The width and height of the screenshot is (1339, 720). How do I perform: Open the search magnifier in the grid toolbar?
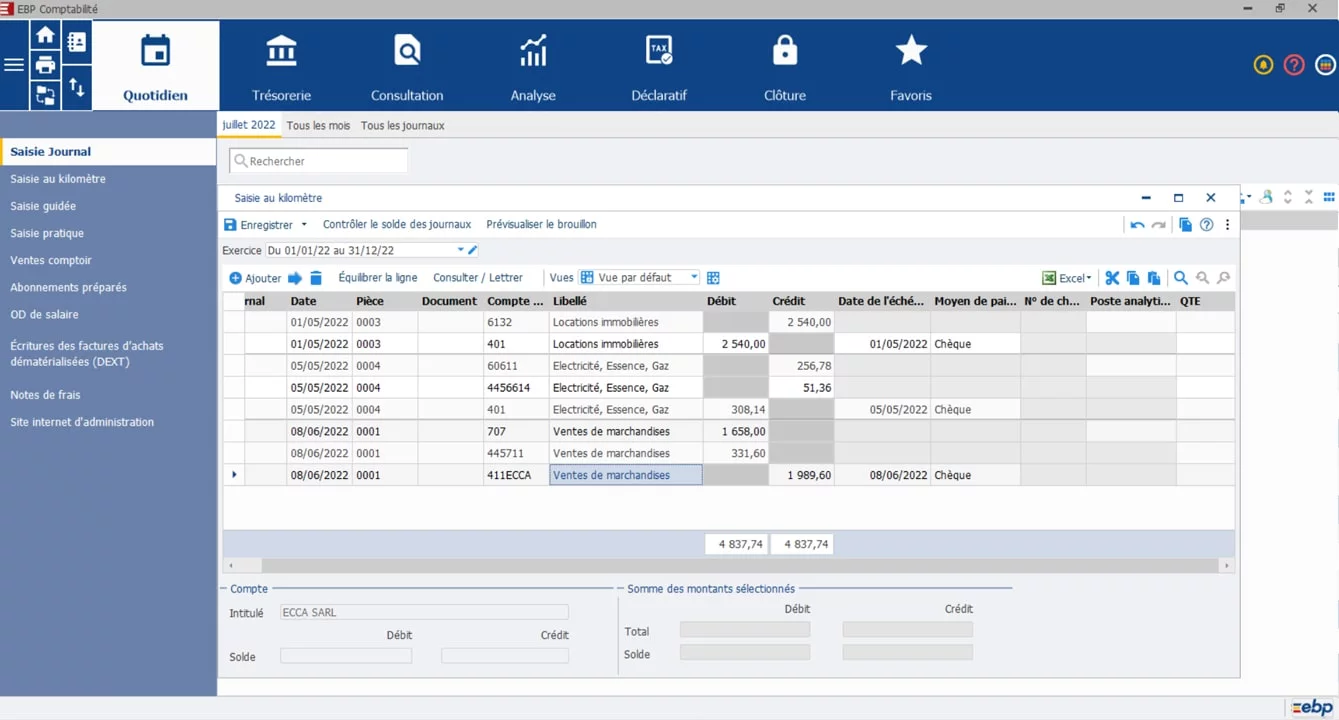[1180, 278]
